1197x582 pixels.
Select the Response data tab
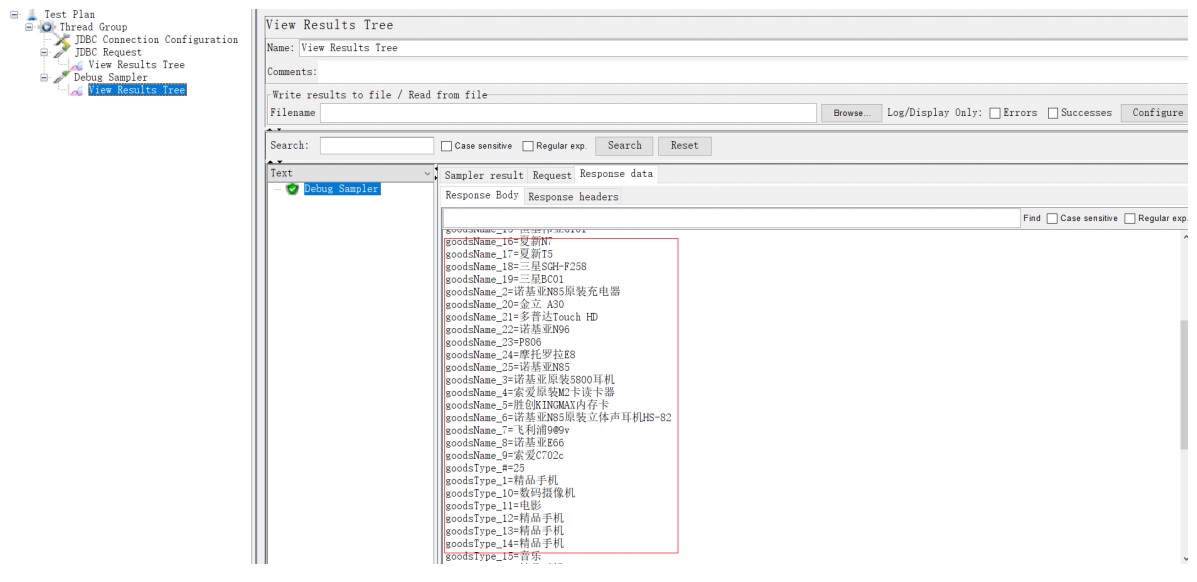[x=616, y=174]
